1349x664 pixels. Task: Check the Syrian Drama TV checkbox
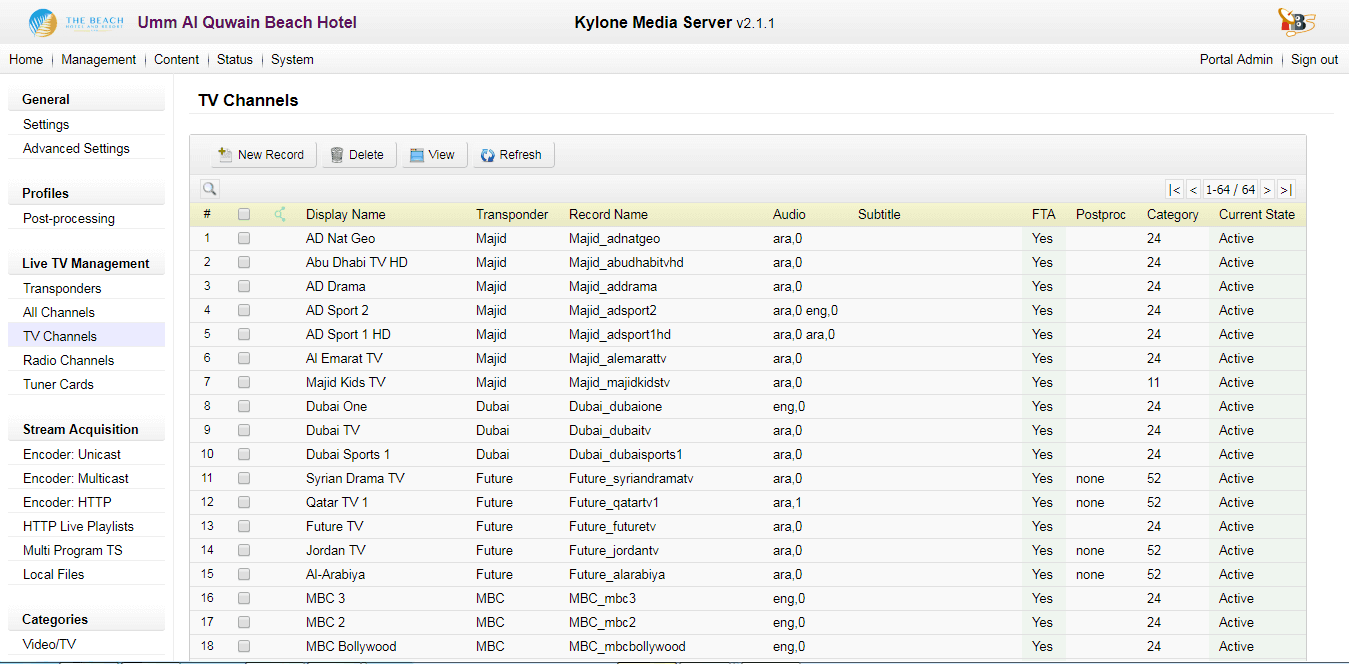244,478
